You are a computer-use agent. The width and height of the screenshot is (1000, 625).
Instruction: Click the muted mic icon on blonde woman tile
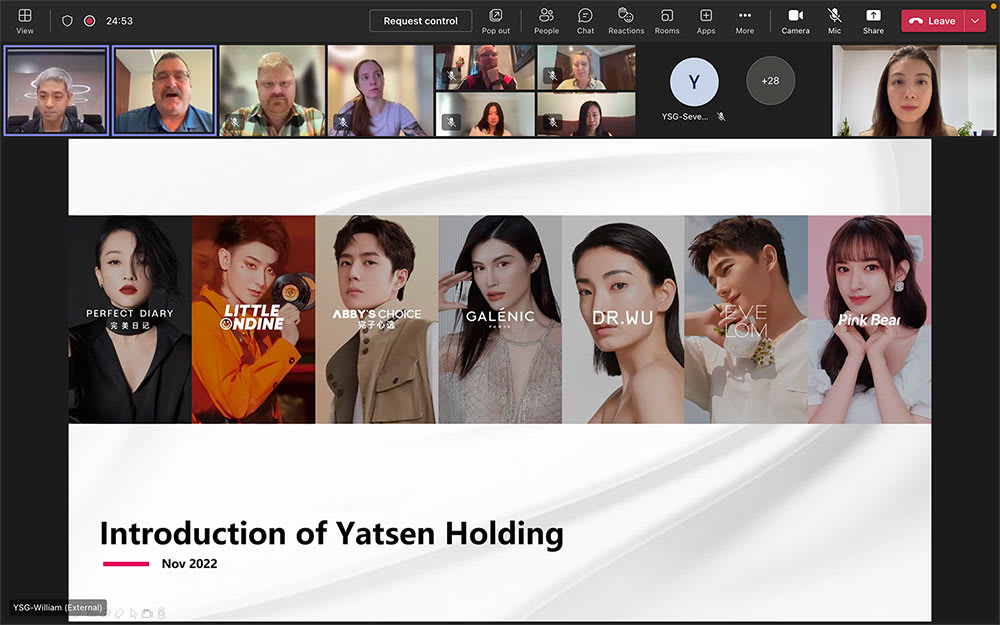pos(552,76)
